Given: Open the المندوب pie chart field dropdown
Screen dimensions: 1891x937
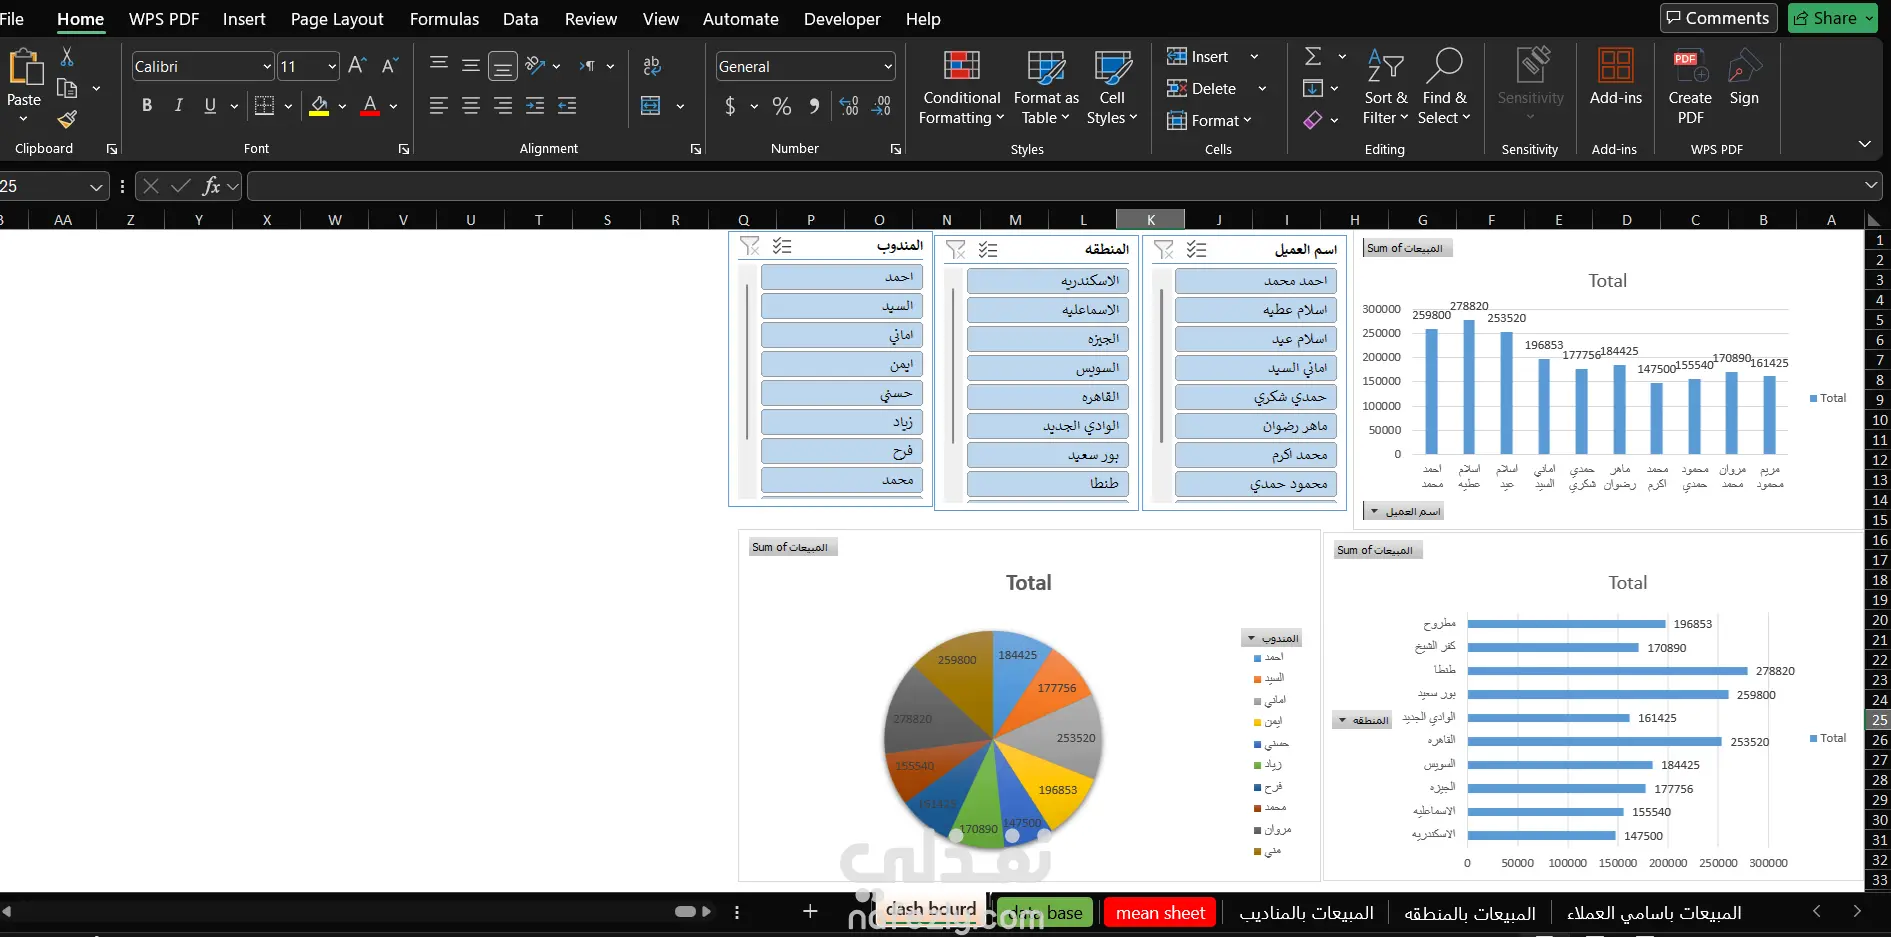Looking at the screenshot, I should click(1272, 638).
